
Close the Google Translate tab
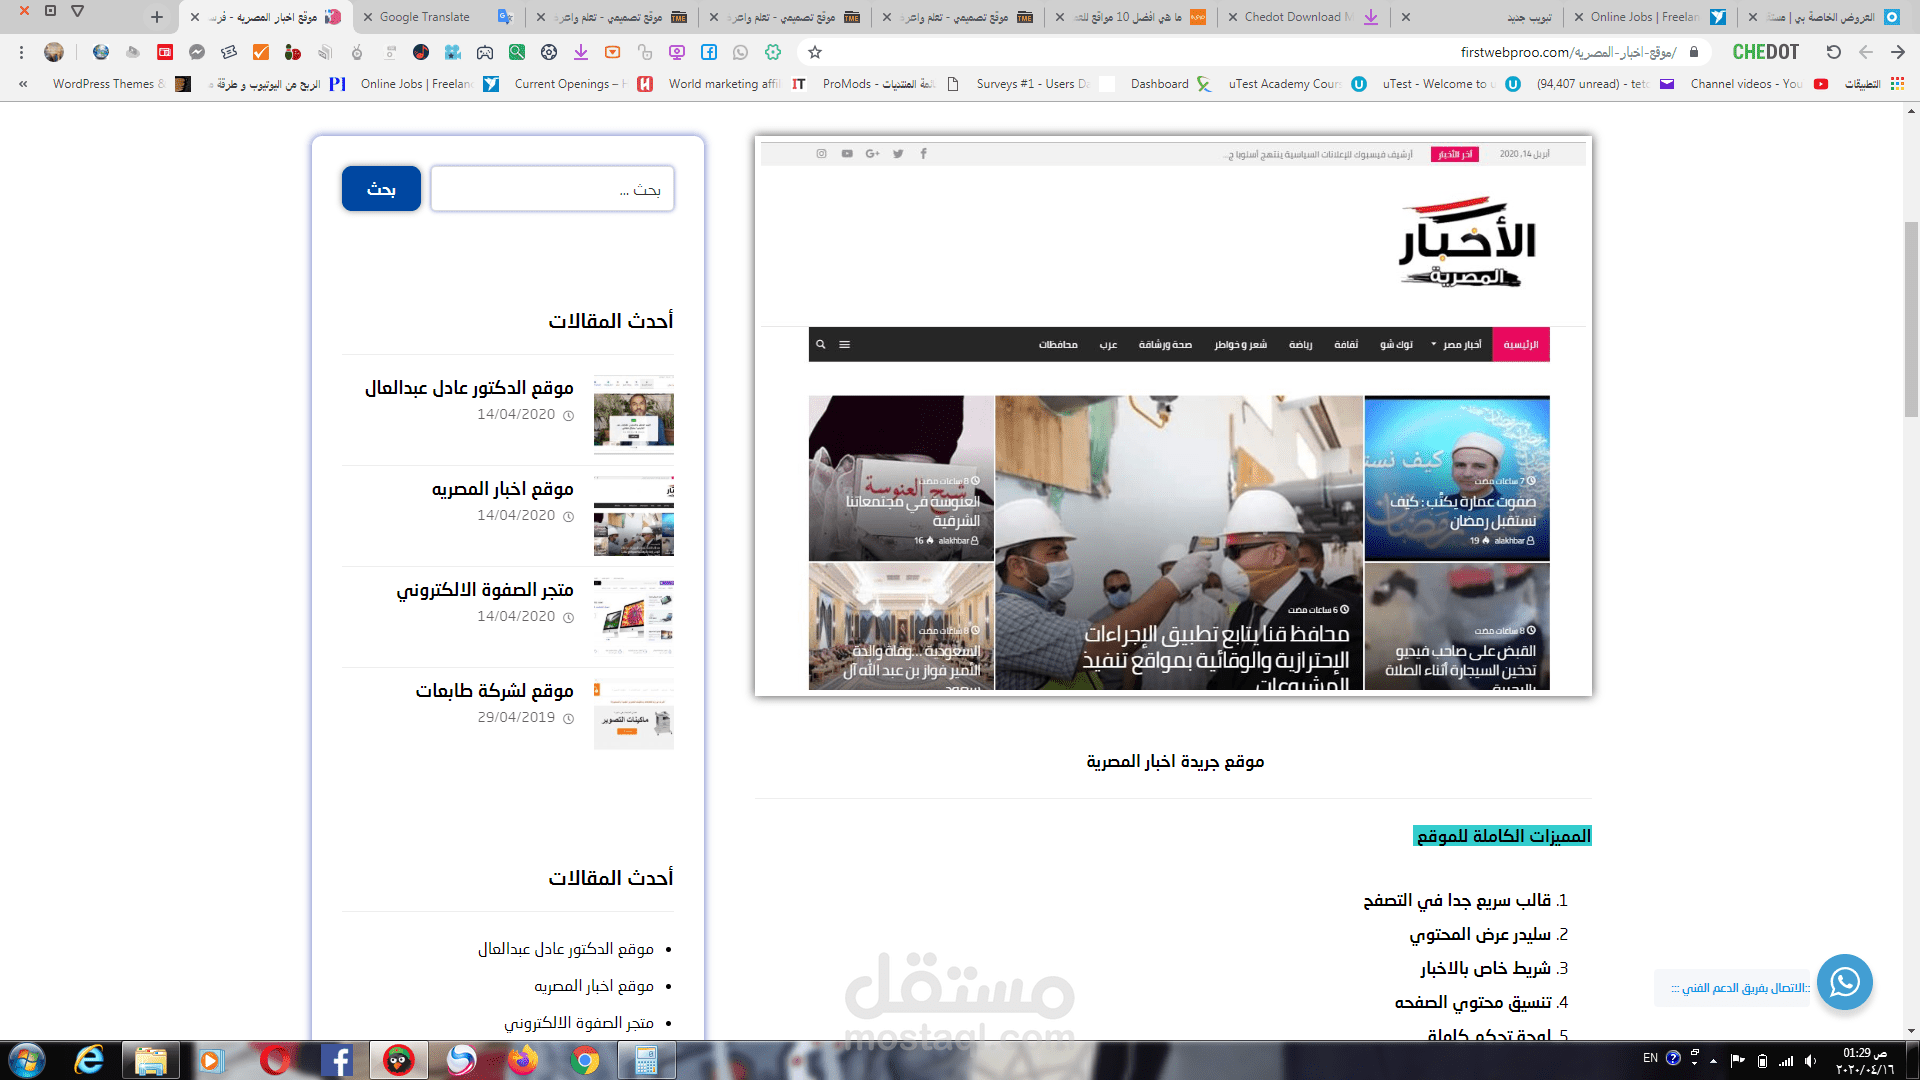click(x=368, y=17)
